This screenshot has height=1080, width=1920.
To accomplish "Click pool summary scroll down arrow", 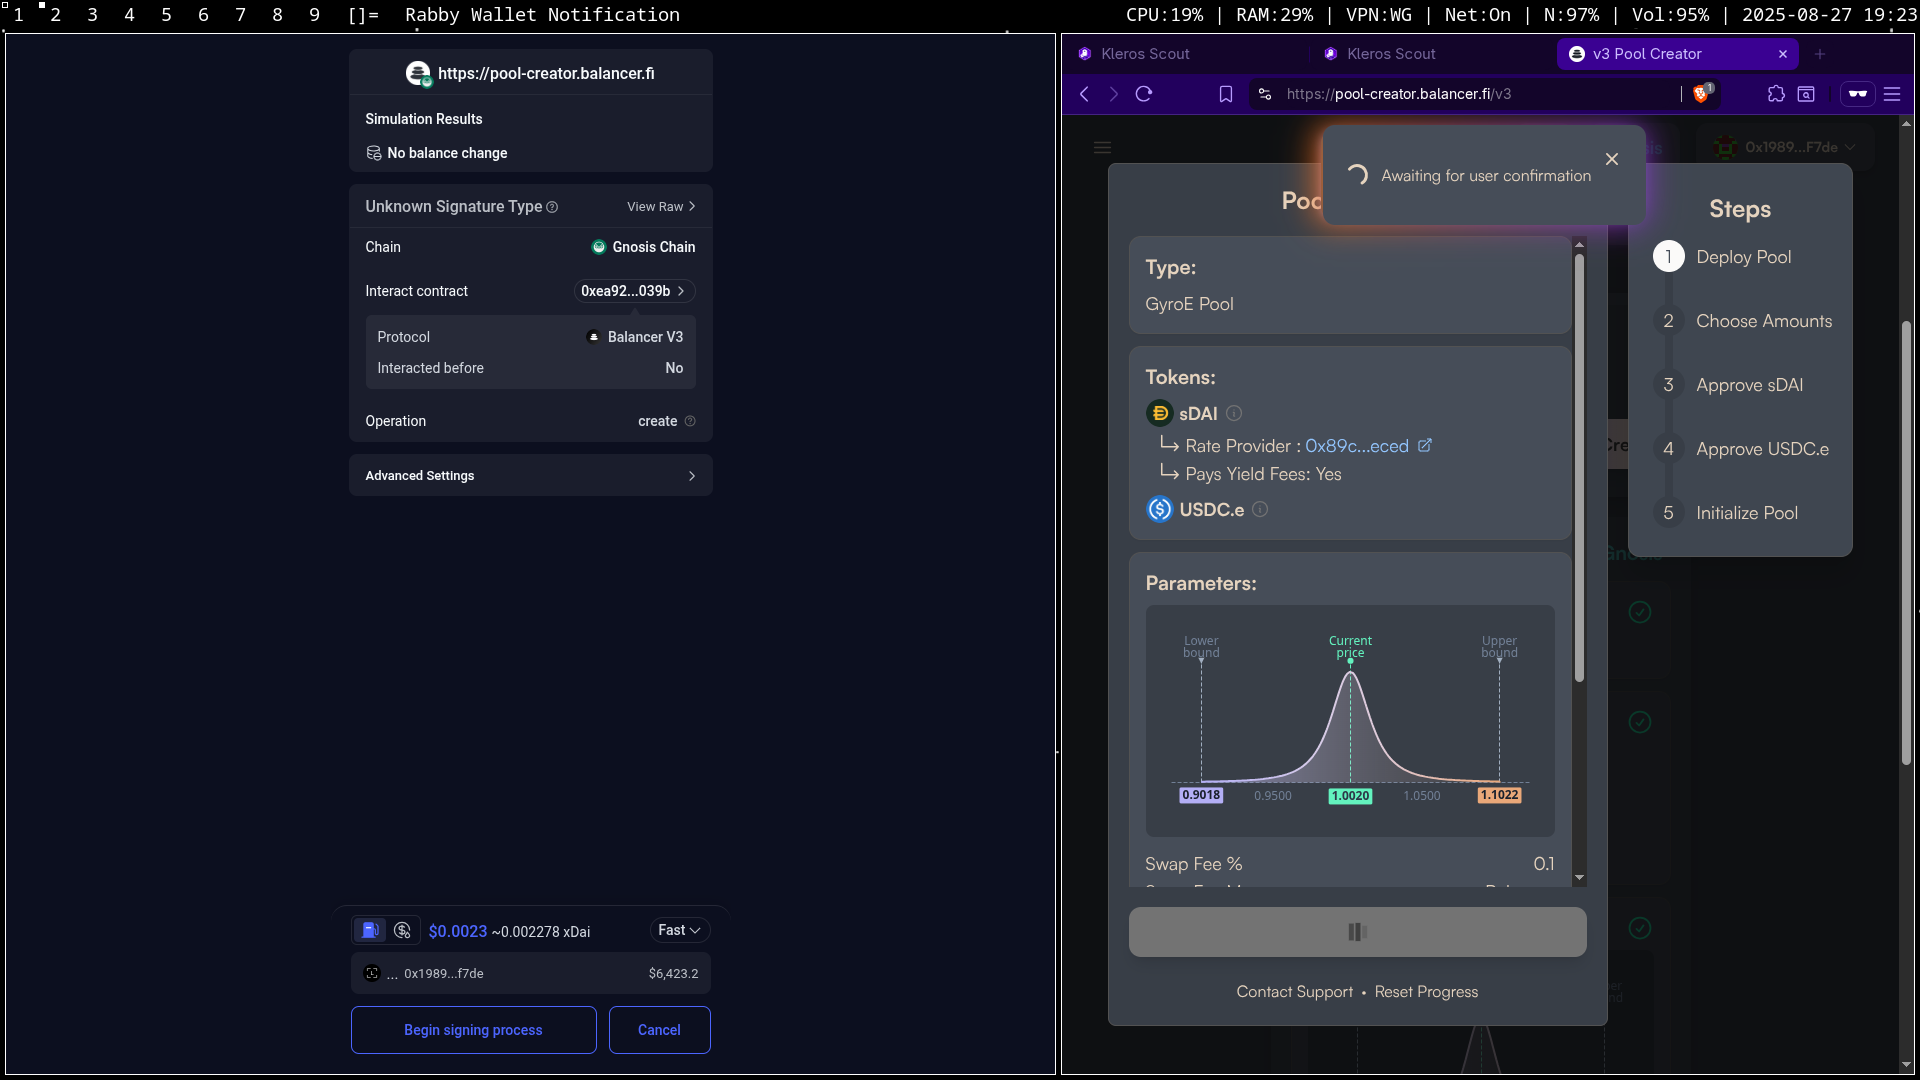I will click(x=1579, y=878).
